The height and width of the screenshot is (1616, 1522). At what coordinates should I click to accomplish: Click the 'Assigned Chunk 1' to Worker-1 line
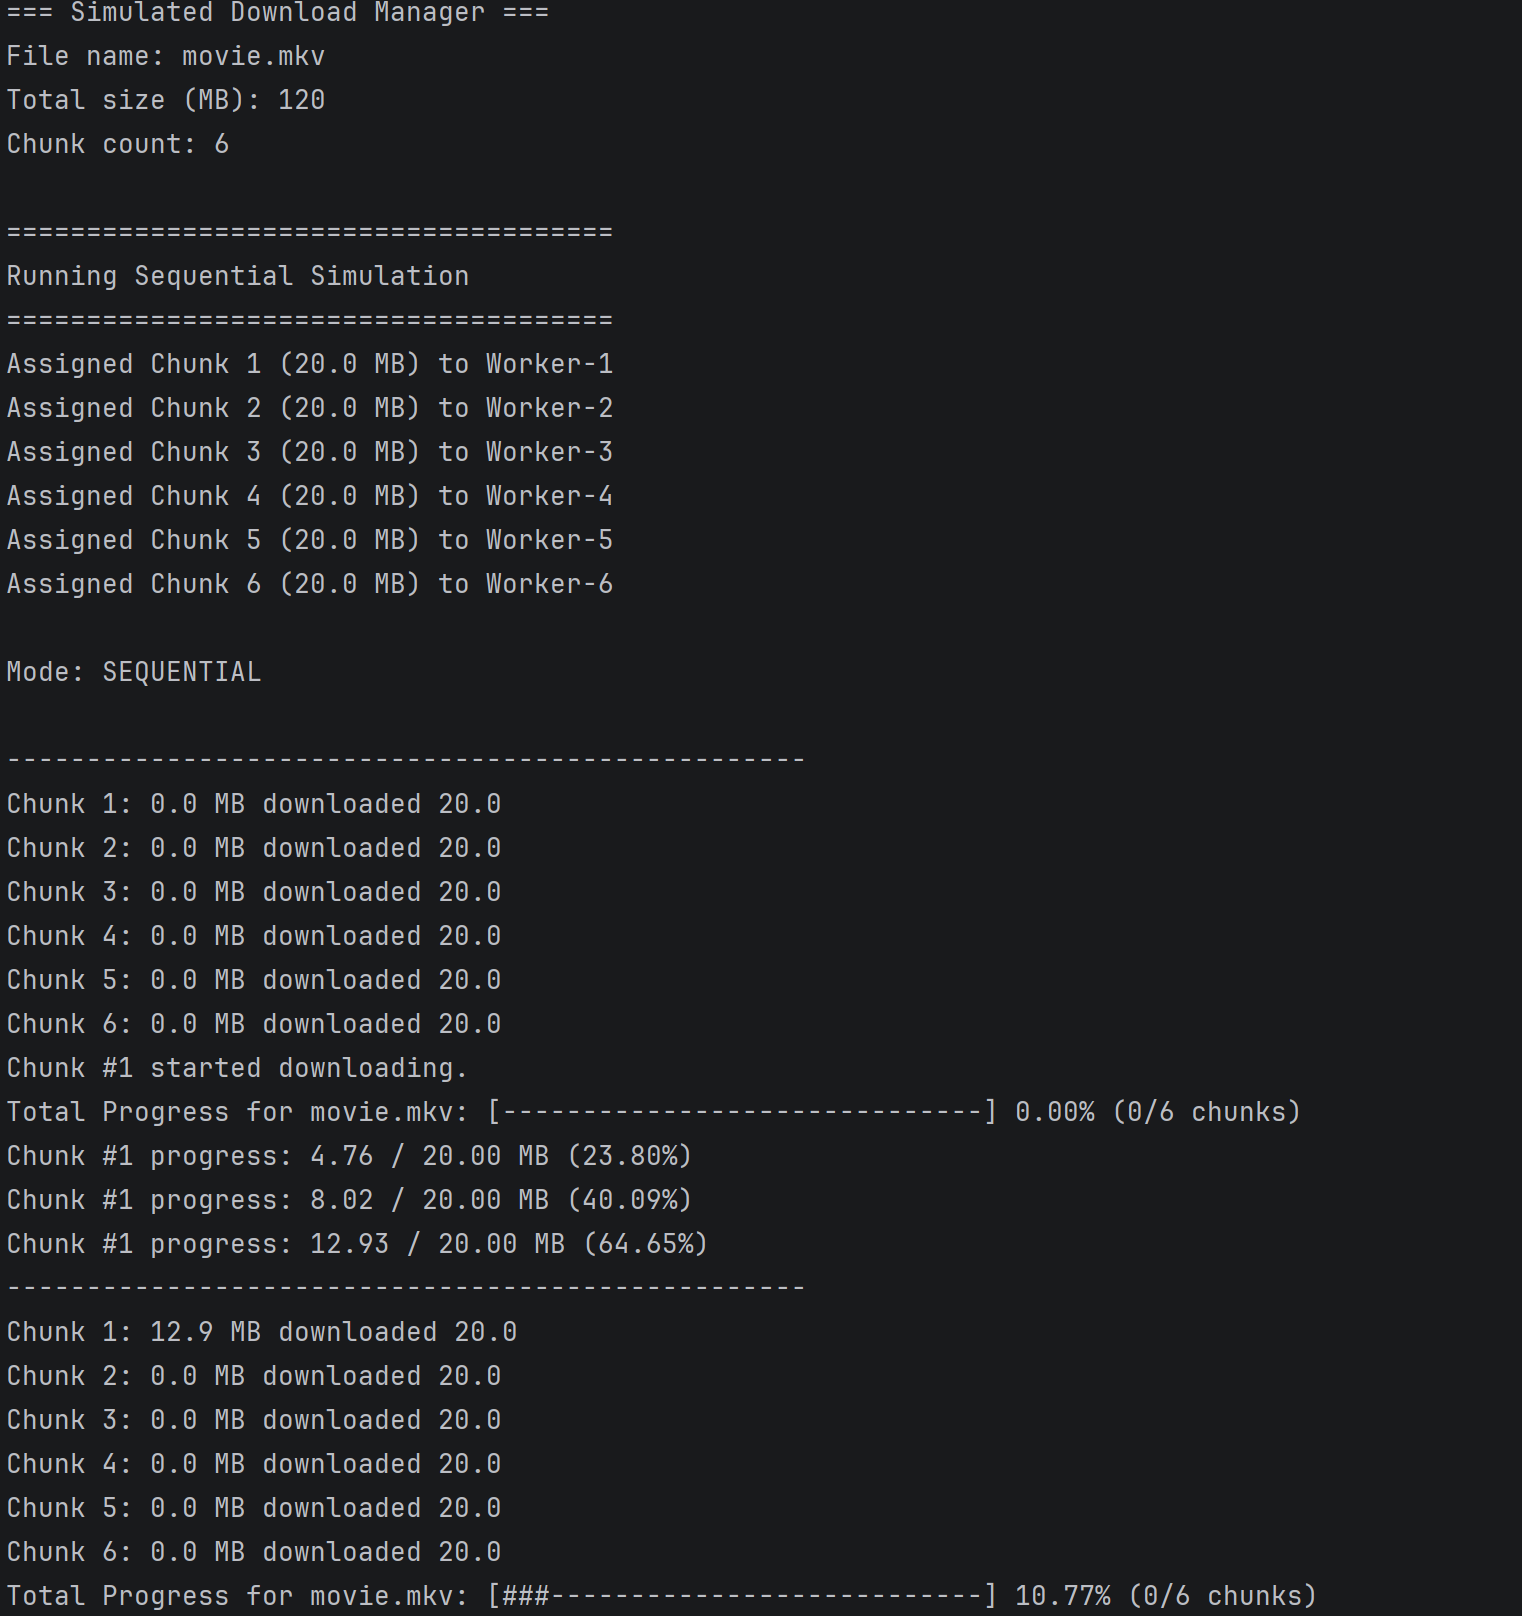[x=310, y=364]
